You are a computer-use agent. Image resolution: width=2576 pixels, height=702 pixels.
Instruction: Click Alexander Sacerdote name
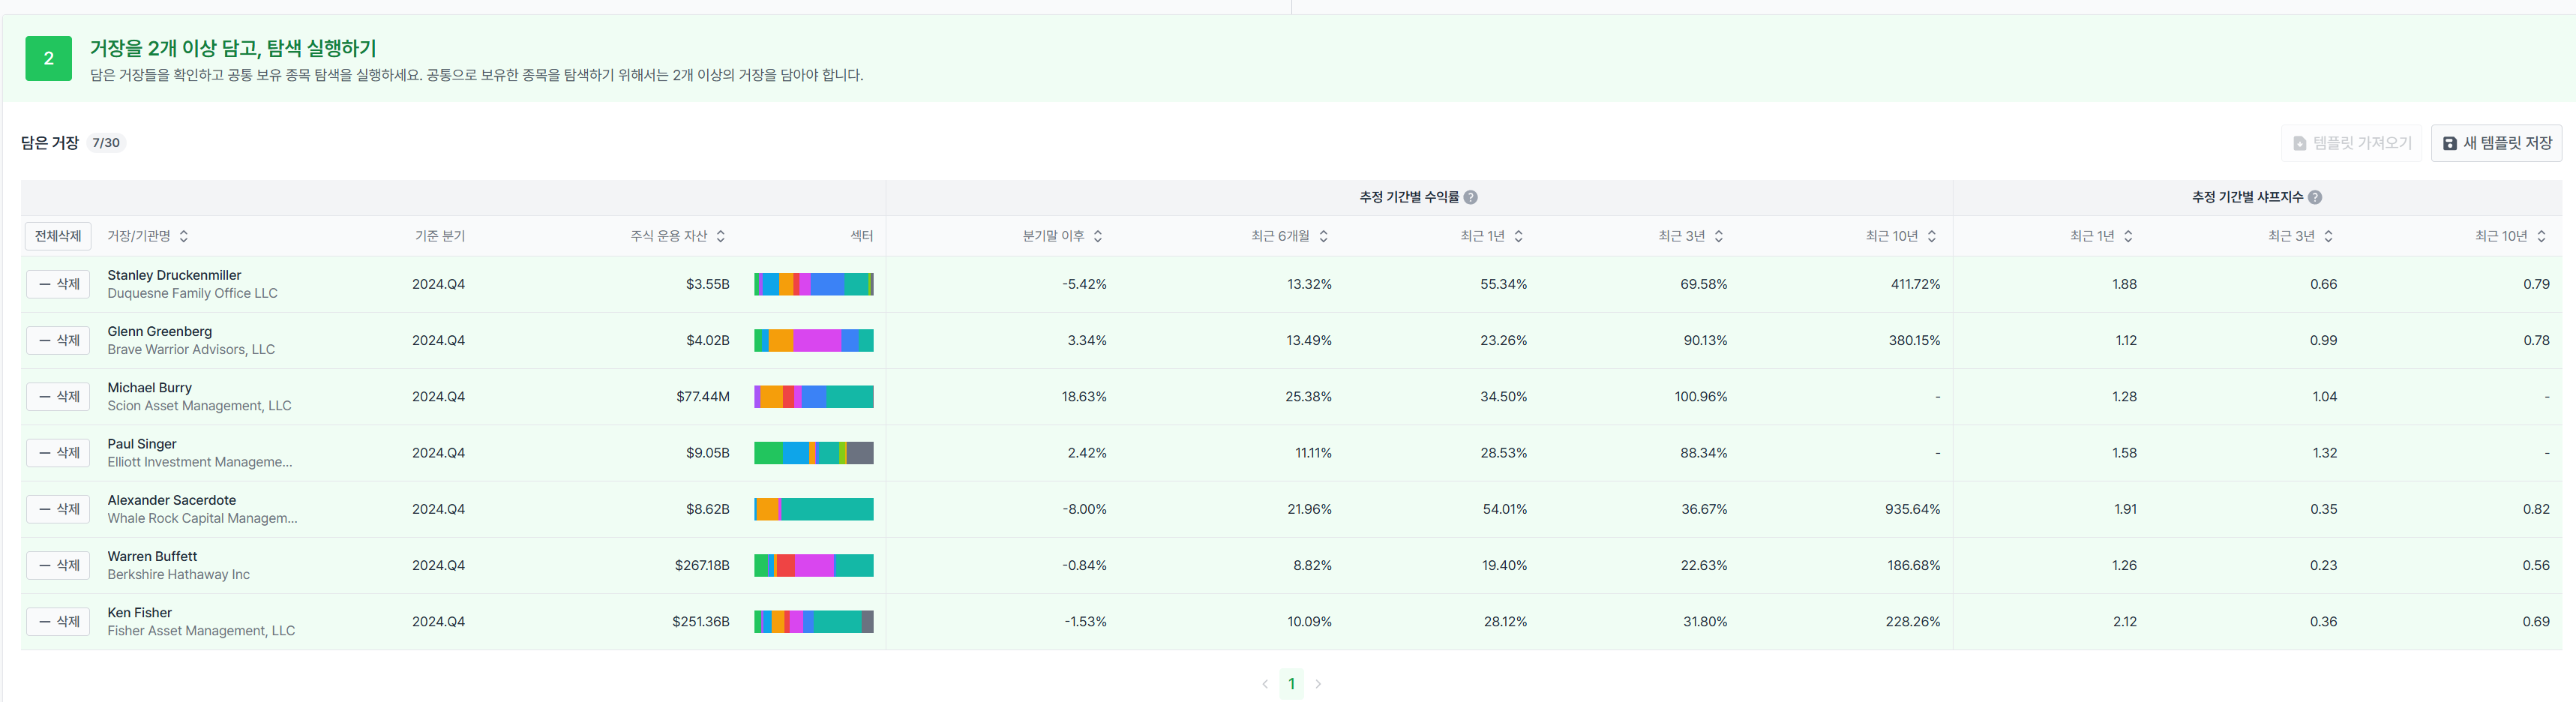click(172, 500)
